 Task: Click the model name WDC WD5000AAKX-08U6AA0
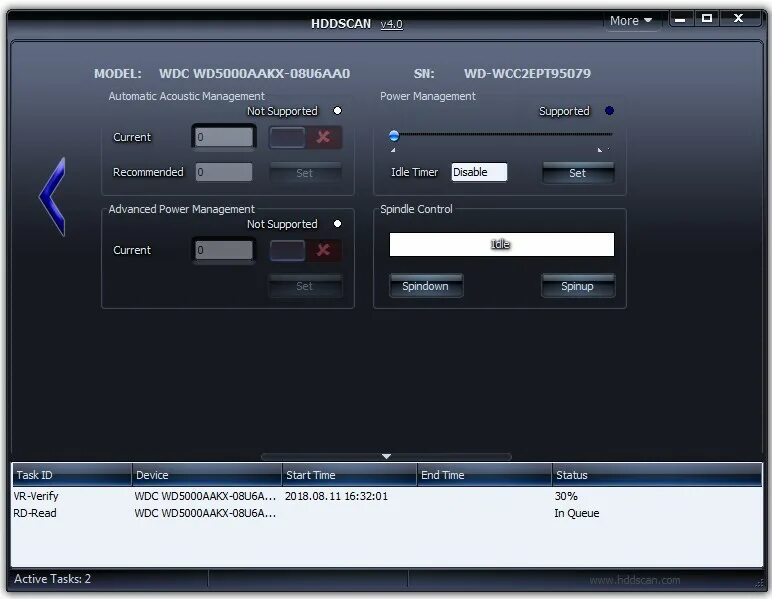pos(255,74)
